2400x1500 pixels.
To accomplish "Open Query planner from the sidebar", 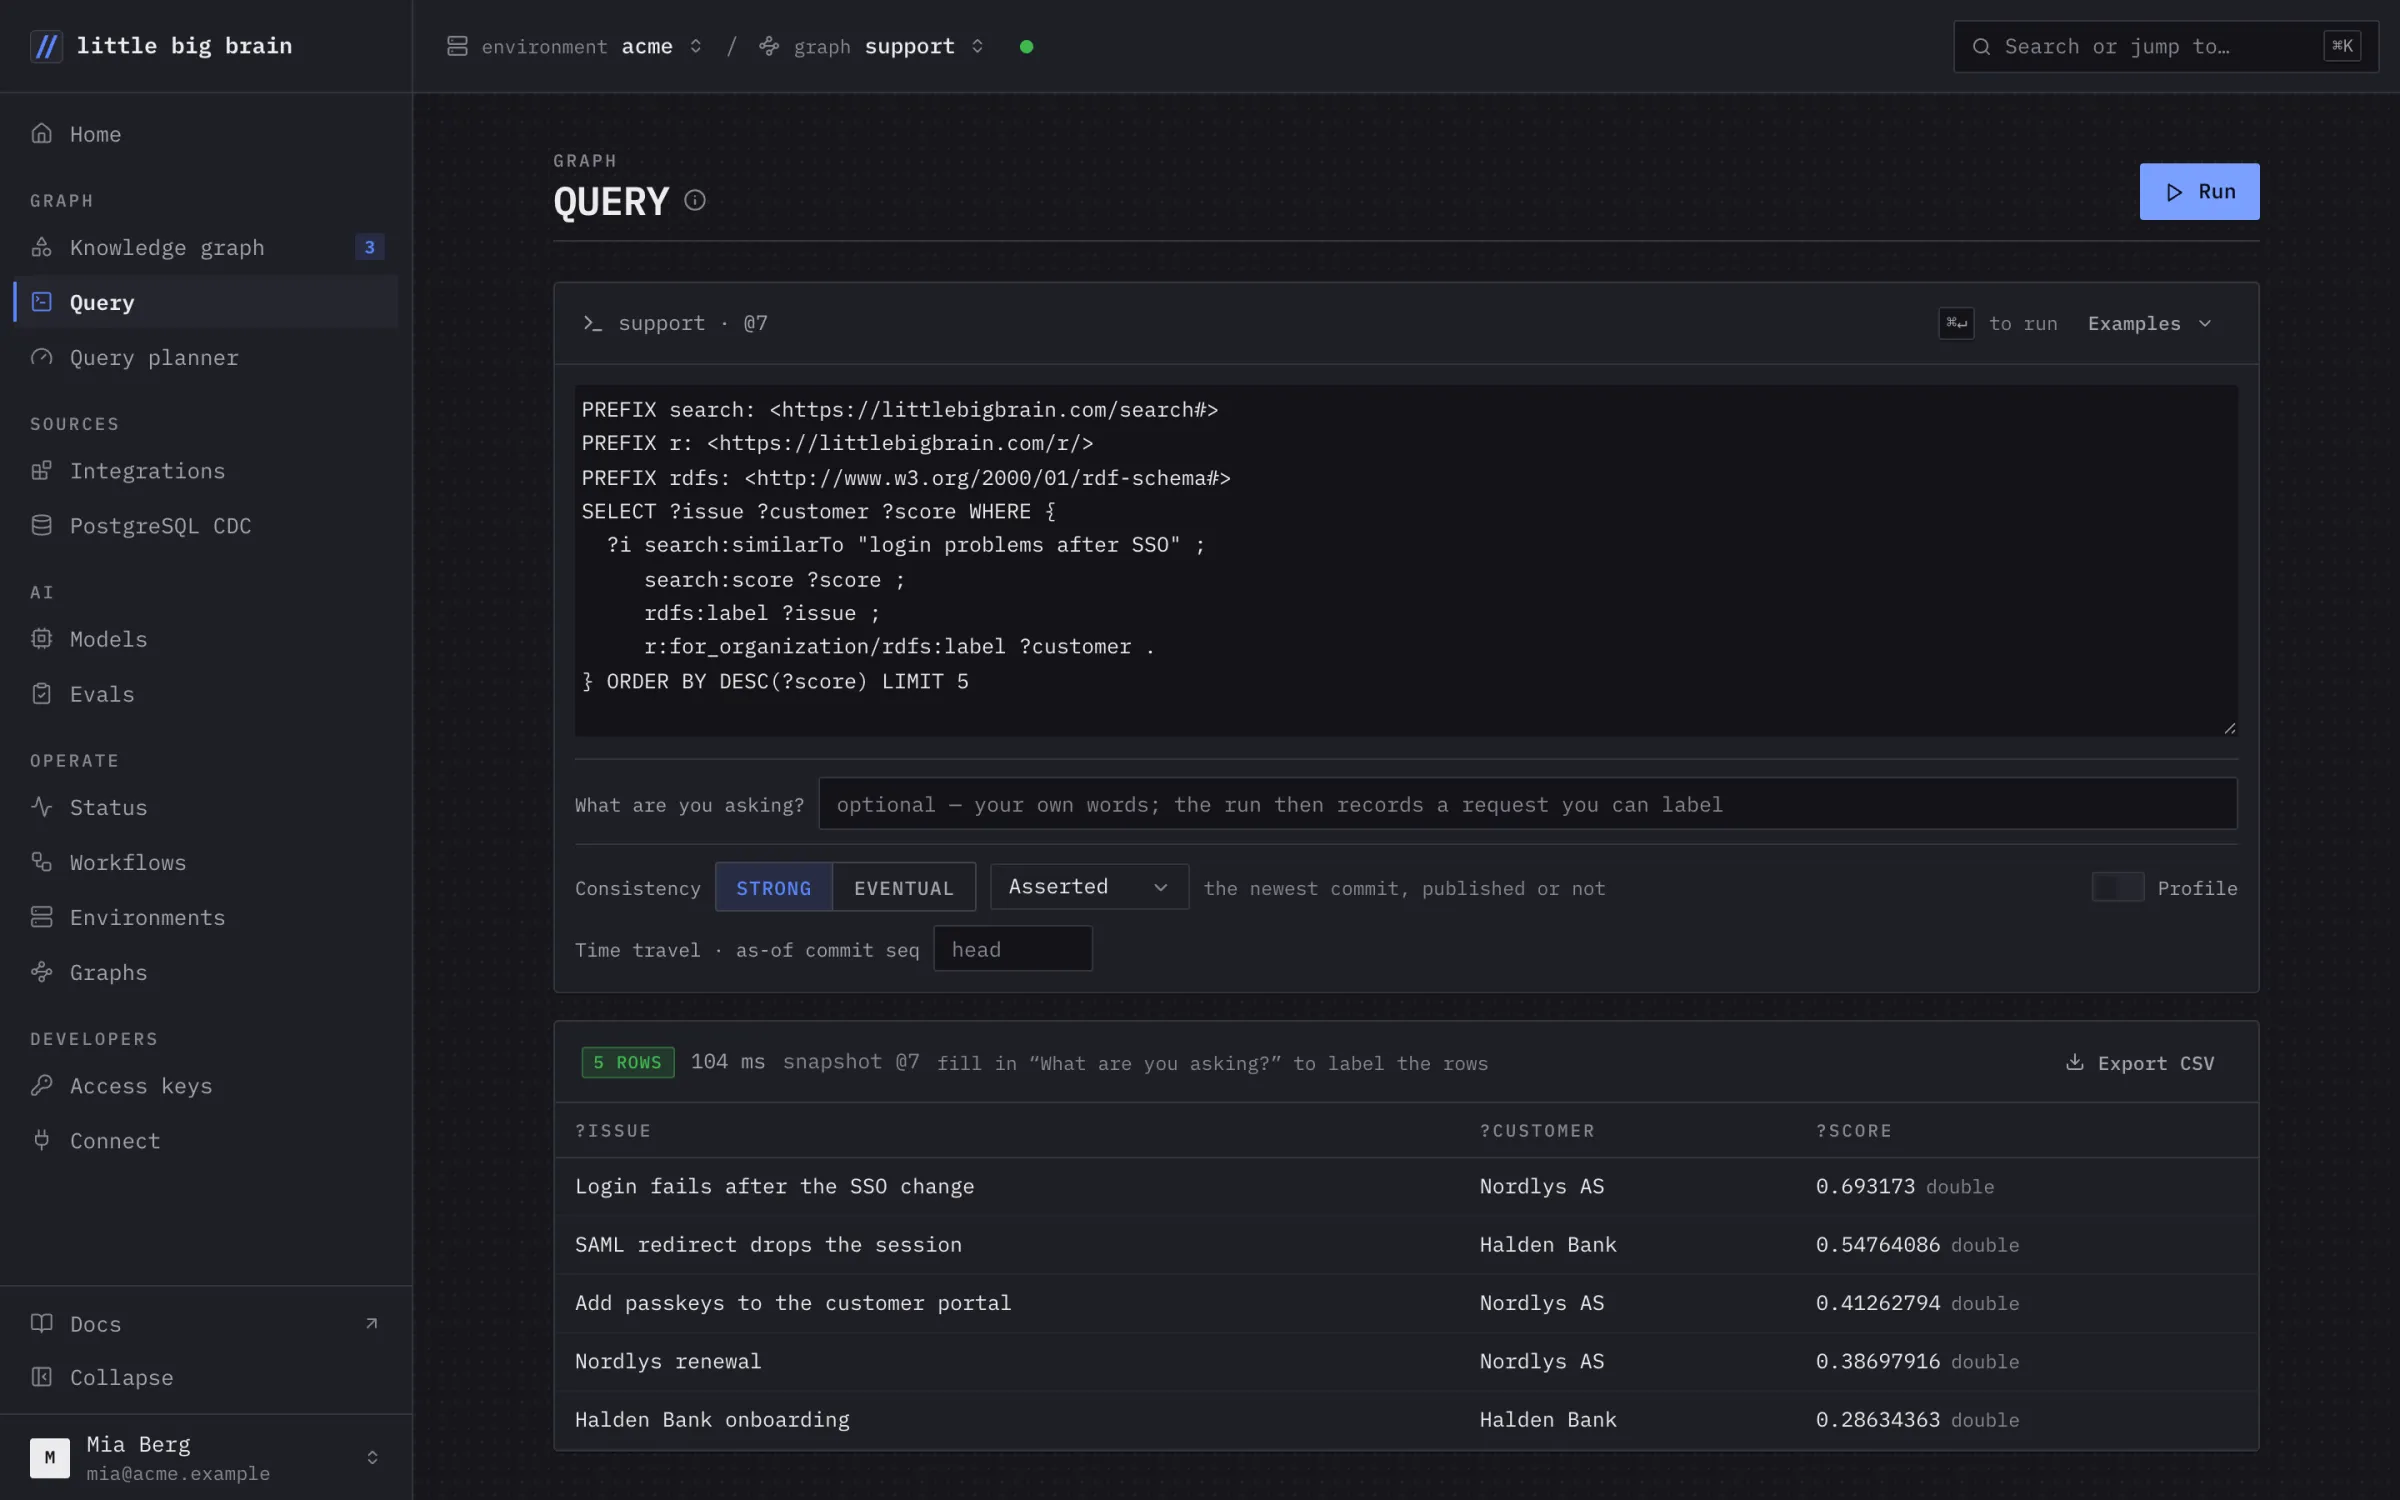I will pyautogui.click(x=206, y=357).
